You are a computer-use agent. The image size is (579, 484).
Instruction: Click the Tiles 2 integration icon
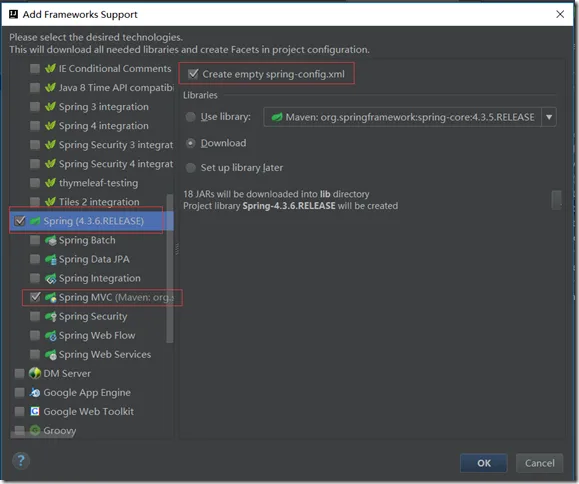(x=50, y=202)
